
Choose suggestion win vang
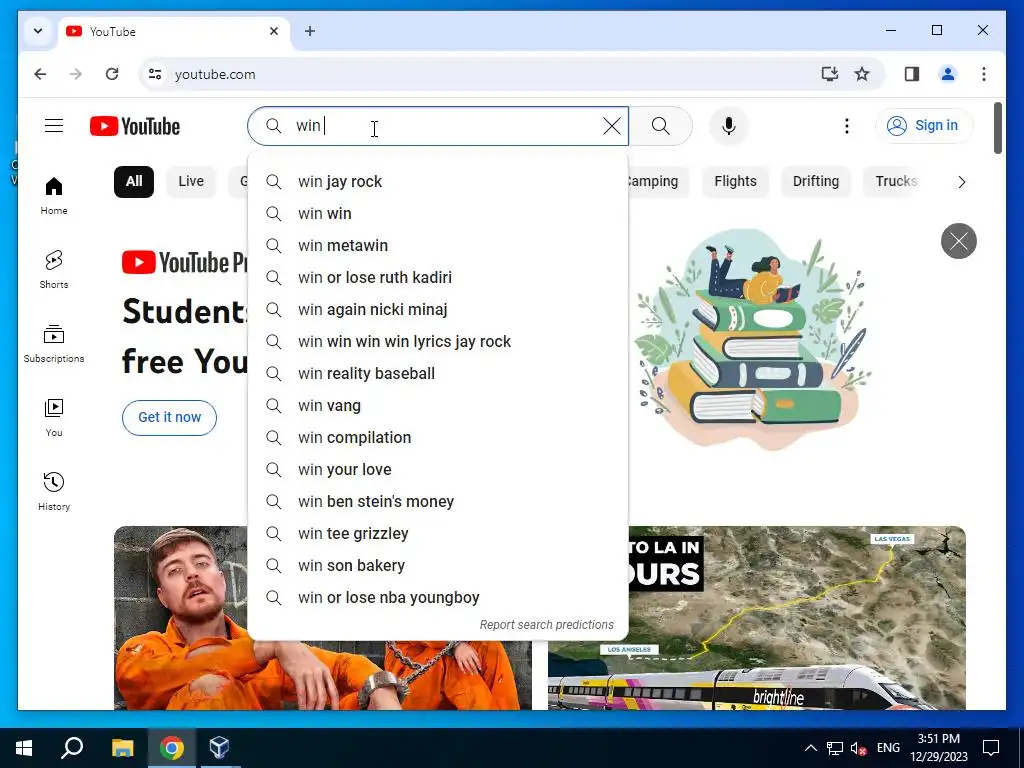[x=438, y=406]
